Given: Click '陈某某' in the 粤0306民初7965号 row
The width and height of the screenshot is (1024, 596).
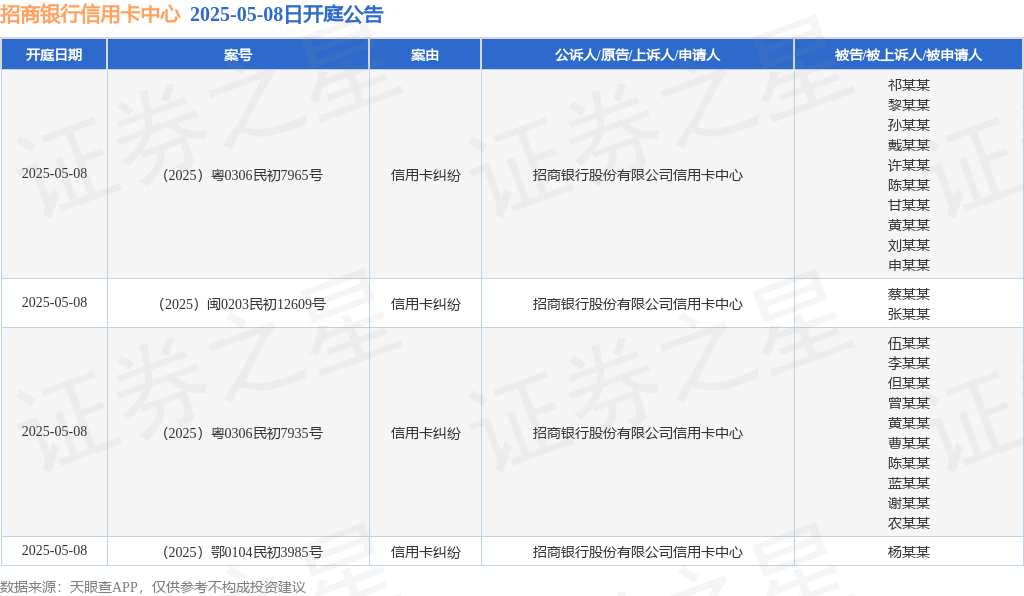Looking at the screenshot, I should (908, 185).
